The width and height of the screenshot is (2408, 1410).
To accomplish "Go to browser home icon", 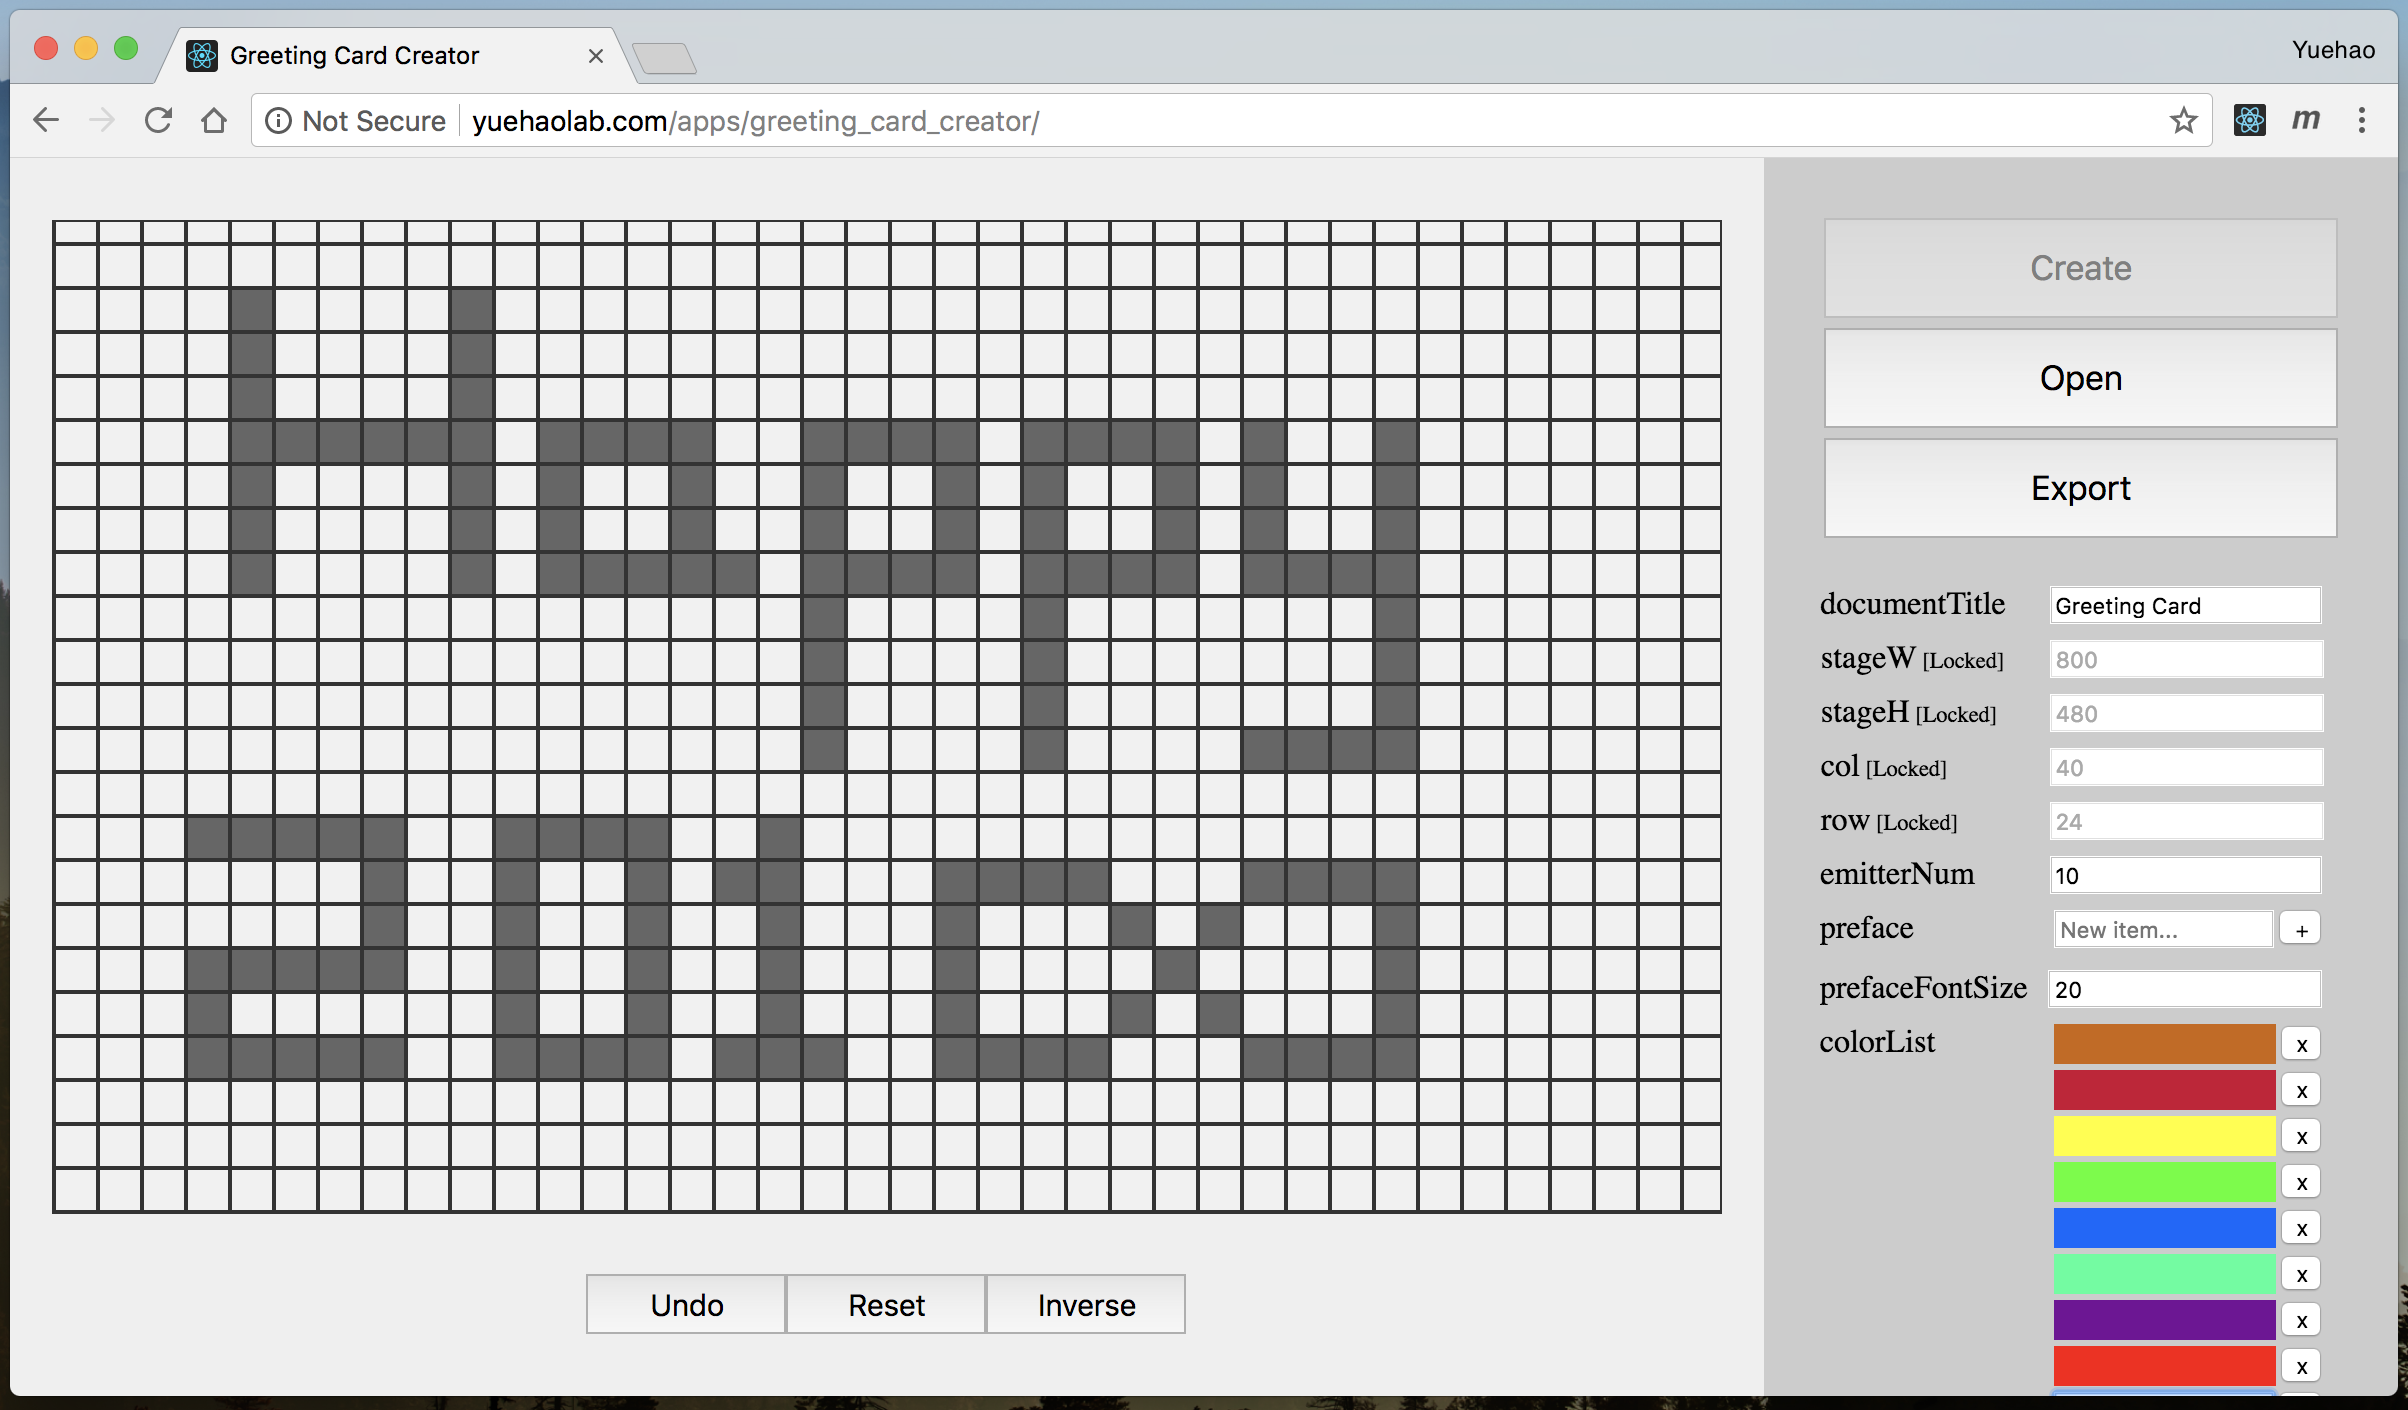I will (x=214, y=121).
